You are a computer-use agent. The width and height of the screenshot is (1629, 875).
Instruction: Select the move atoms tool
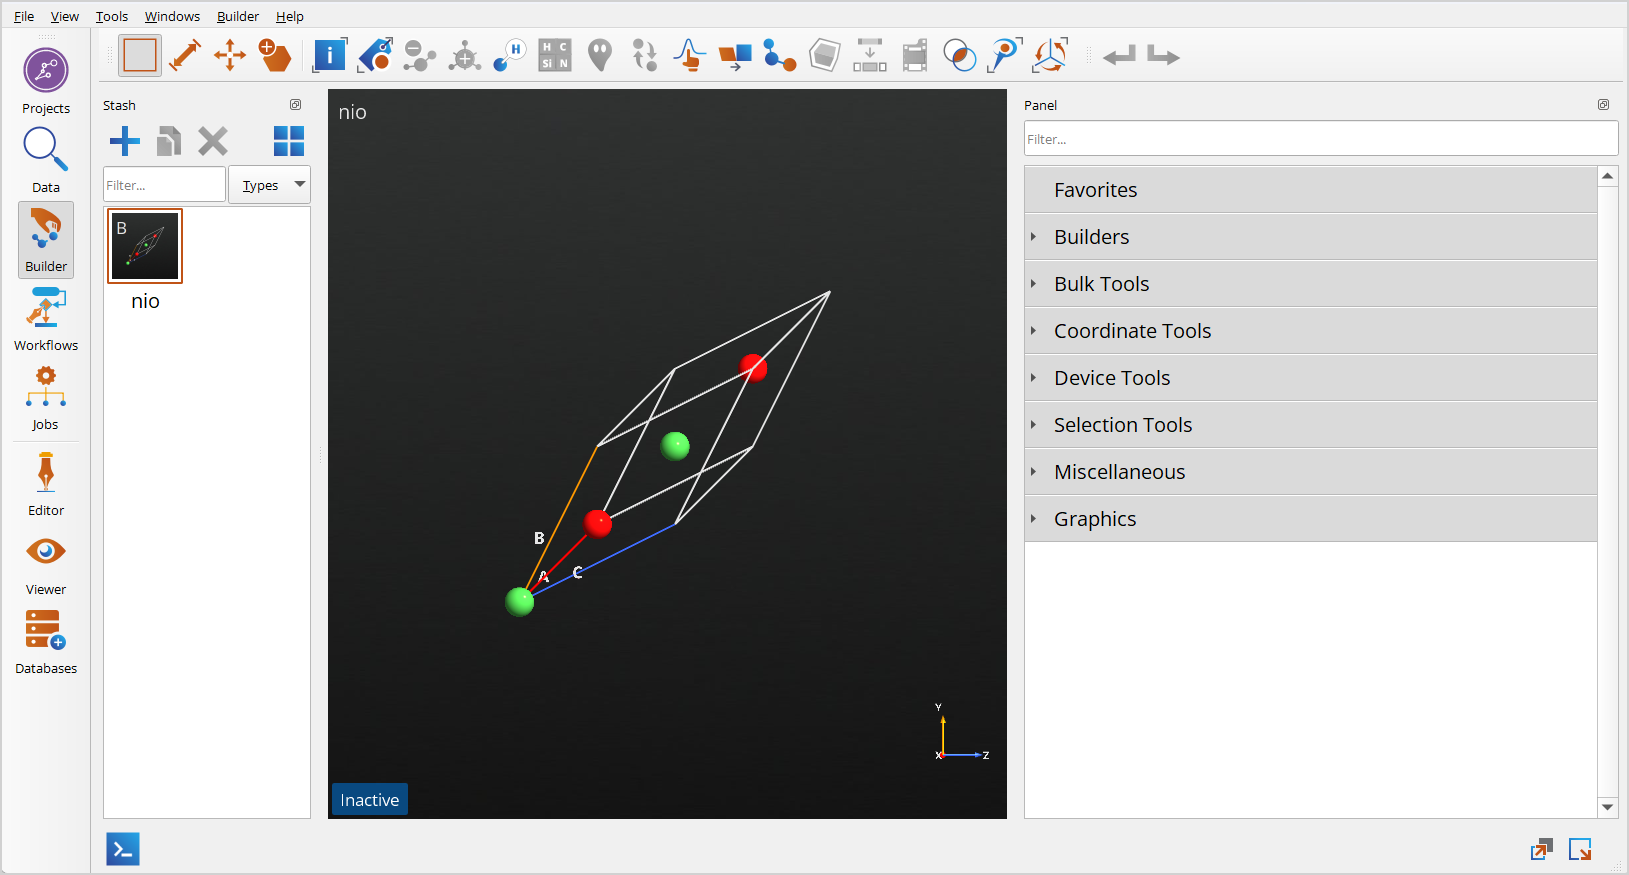pyautogui.click(x=230, y=55)
